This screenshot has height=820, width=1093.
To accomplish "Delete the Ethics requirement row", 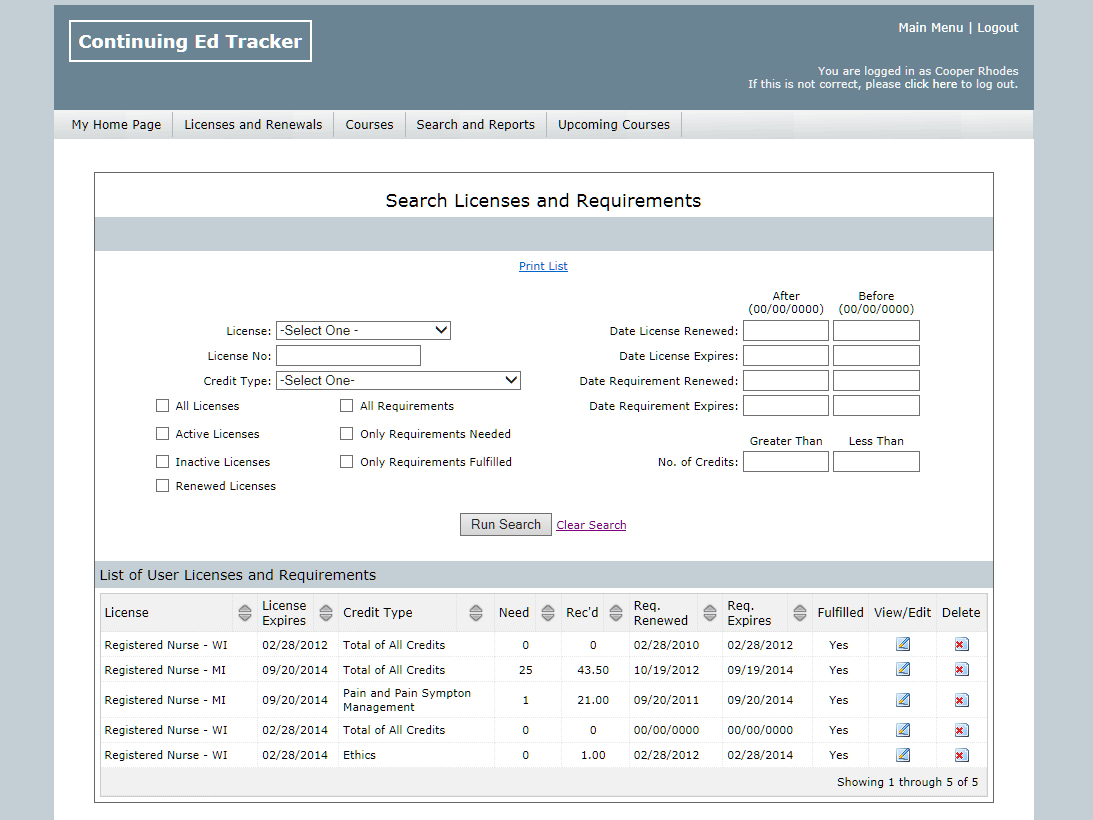I will pos(961,755).
